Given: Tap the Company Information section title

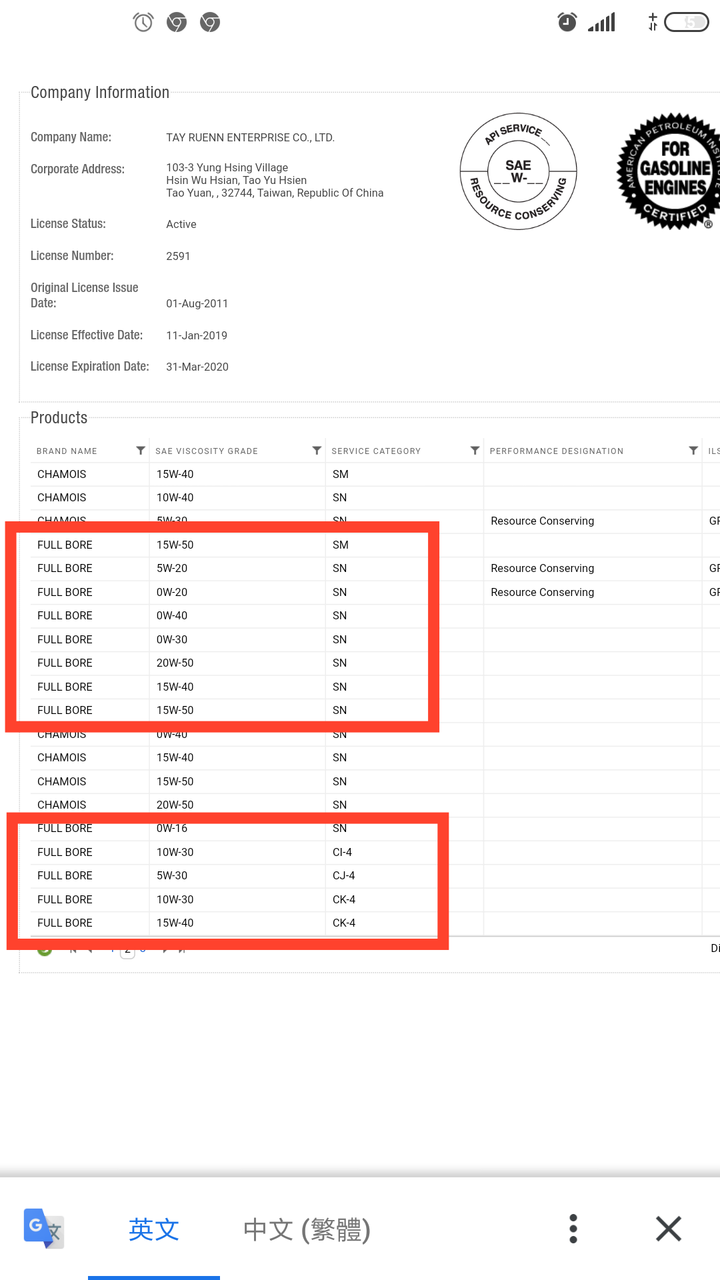Looking at the screenshot, I should pos(100,93).
